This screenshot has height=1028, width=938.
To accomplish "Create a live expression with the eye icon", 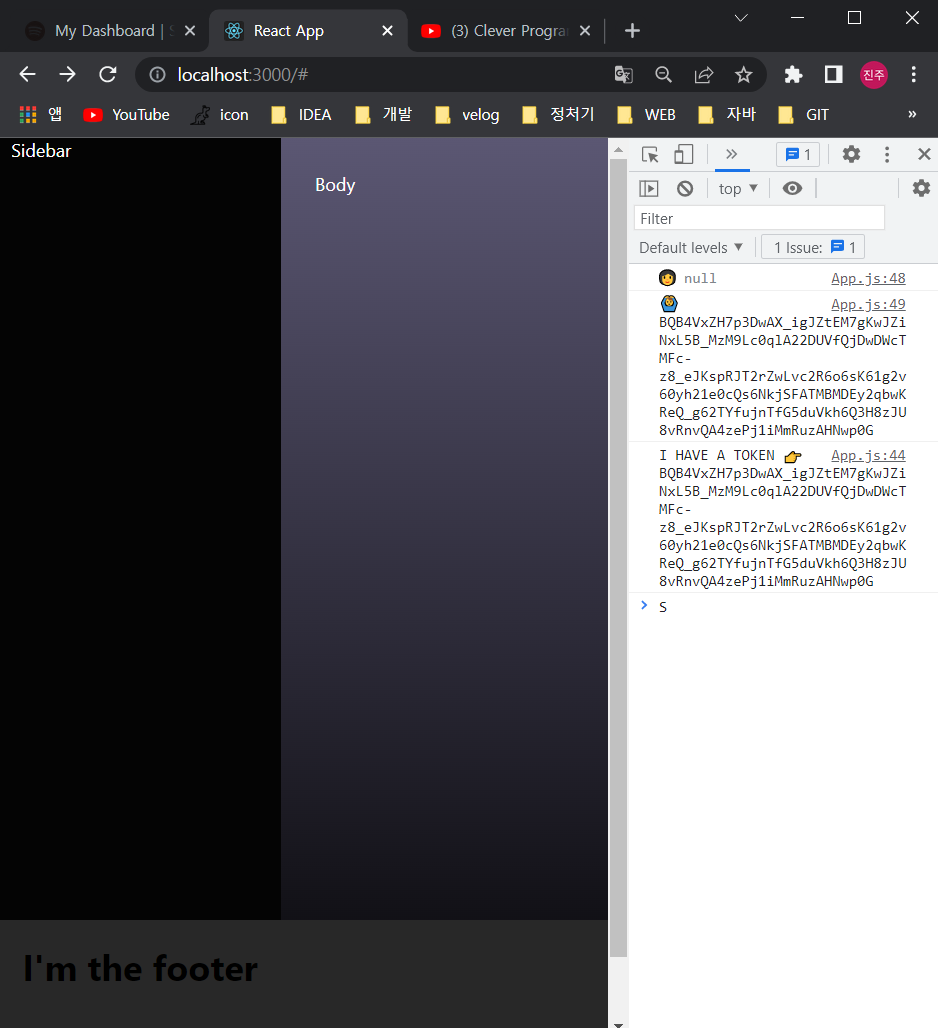I will pyautogui.click(x=792, y=189).
